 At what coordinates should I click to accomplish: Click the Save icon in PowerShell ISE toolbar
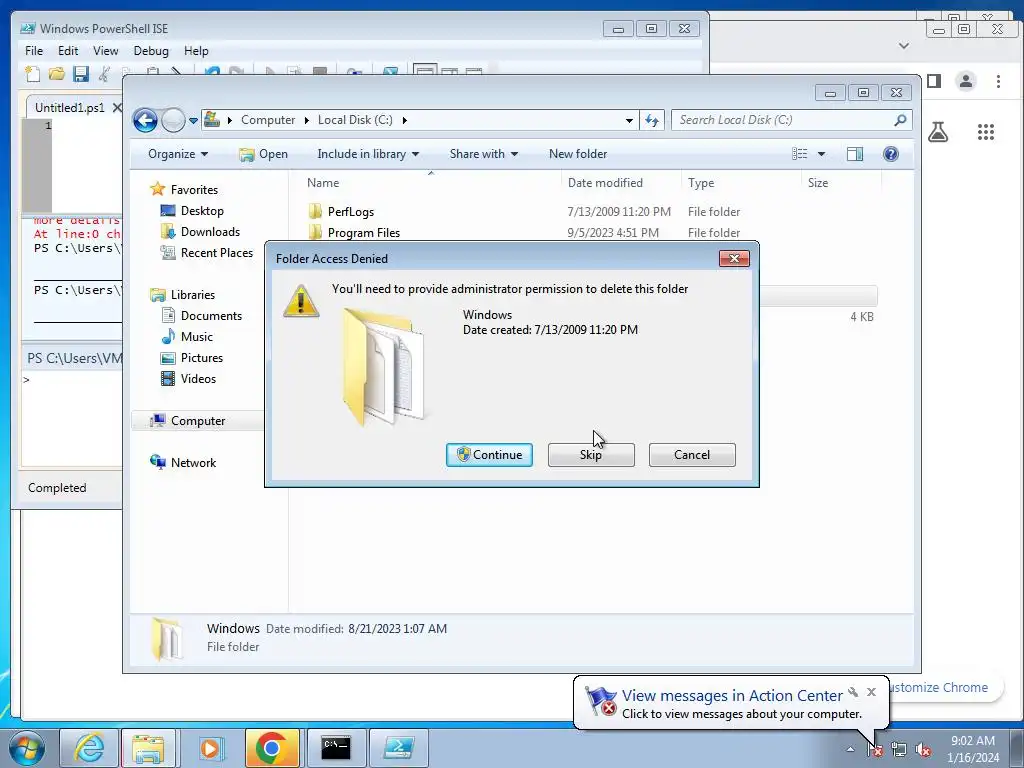click(x=81, y=74)
